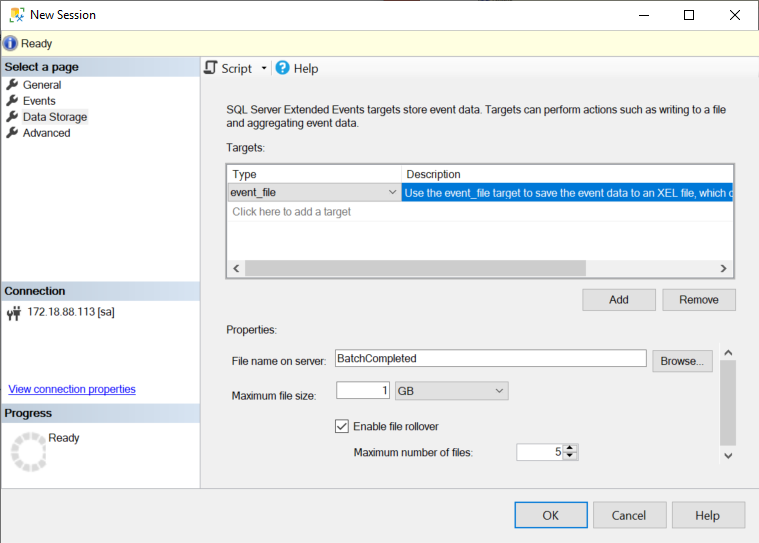Click the New Session window icon
Screen dimensions: 759x543
[x=17, y=15]
